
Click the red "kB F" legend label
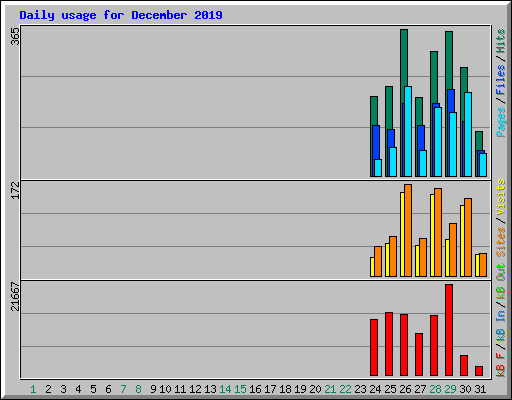pos(501,365)
